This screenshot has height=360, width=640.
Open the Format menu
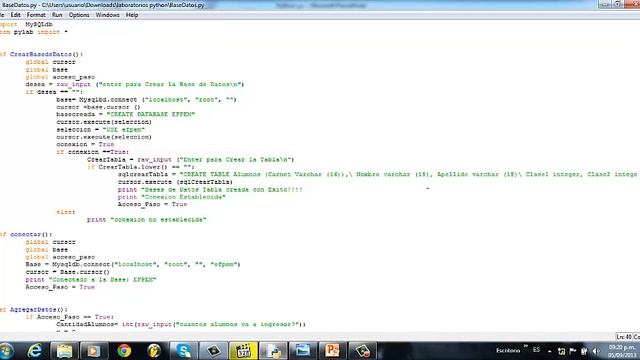click(36, 15)
